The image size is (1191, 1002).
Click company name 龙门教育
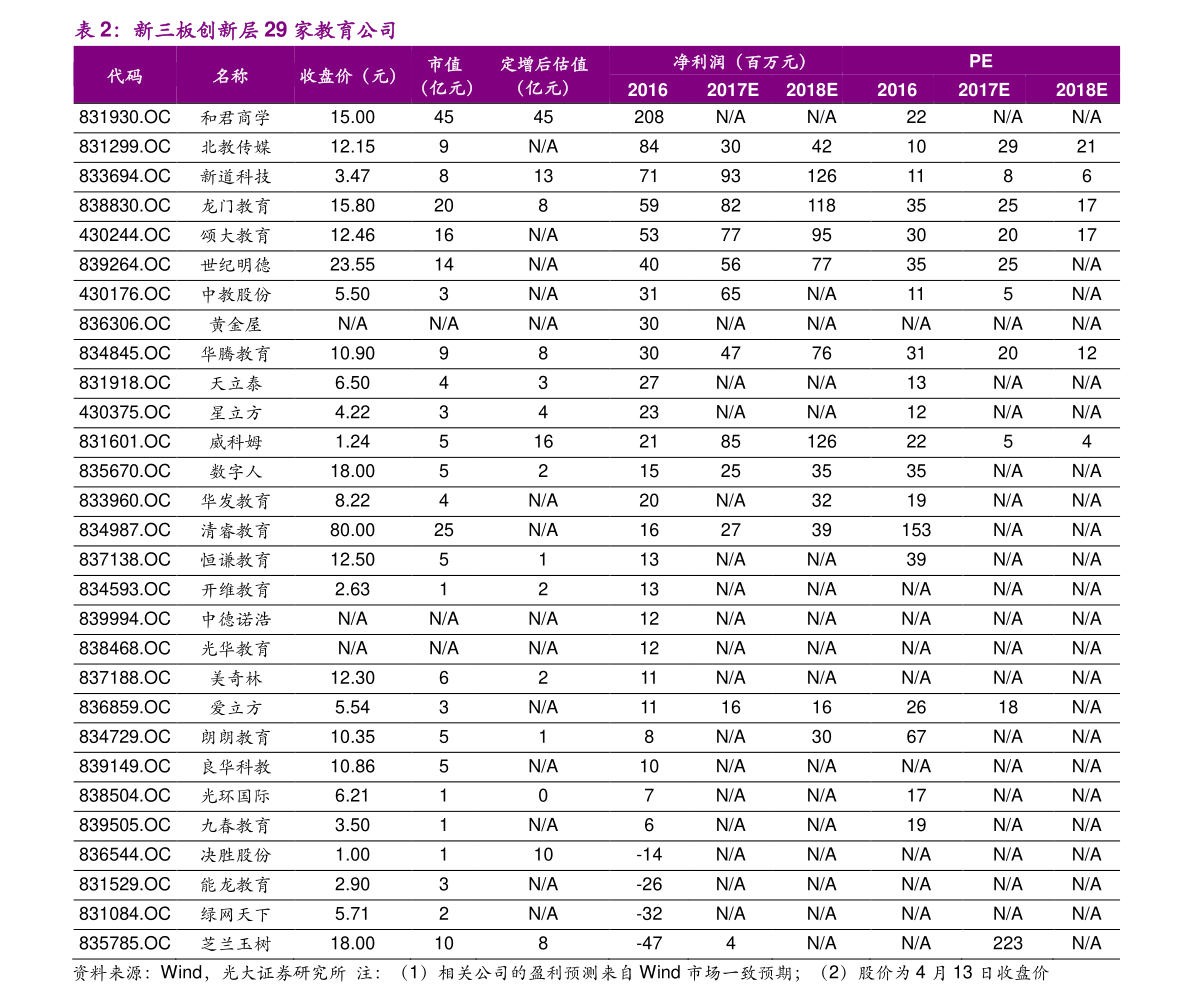tap(235, 206)
